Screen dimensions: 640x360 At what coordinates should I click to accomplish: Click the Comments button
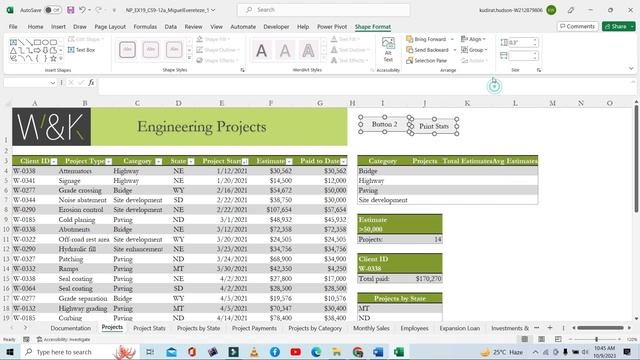(x=577, y=26)
